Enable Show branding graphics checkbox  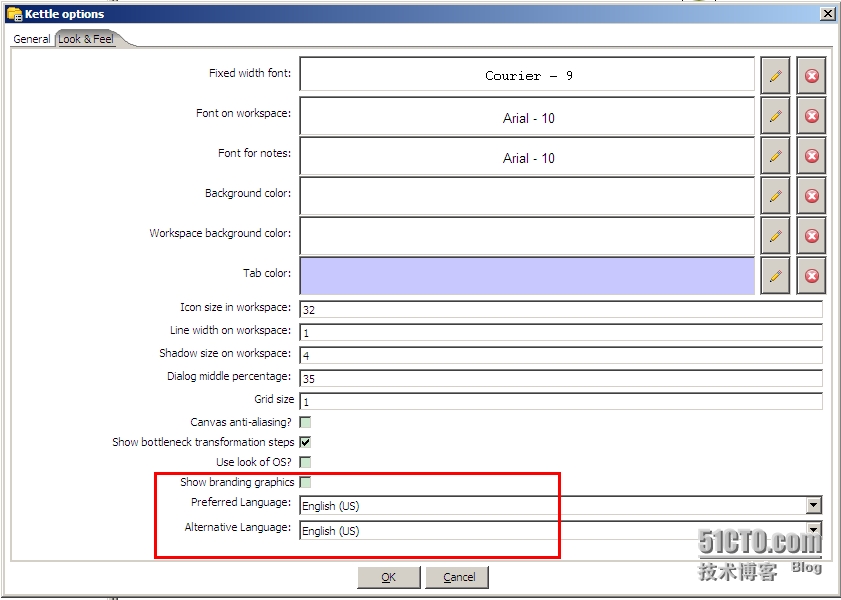305,482
